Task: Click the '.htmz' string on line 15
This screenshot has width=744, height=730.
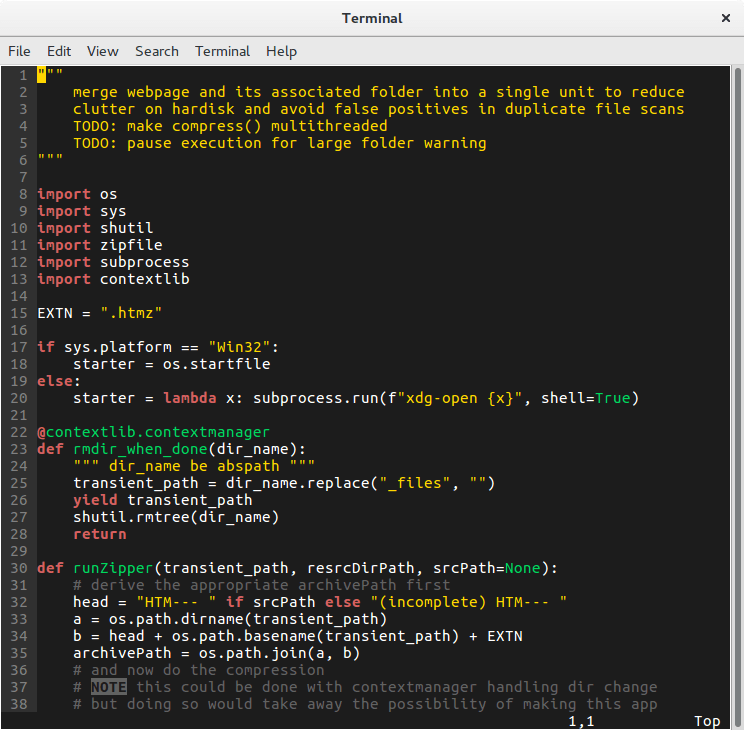Action: 131,313
